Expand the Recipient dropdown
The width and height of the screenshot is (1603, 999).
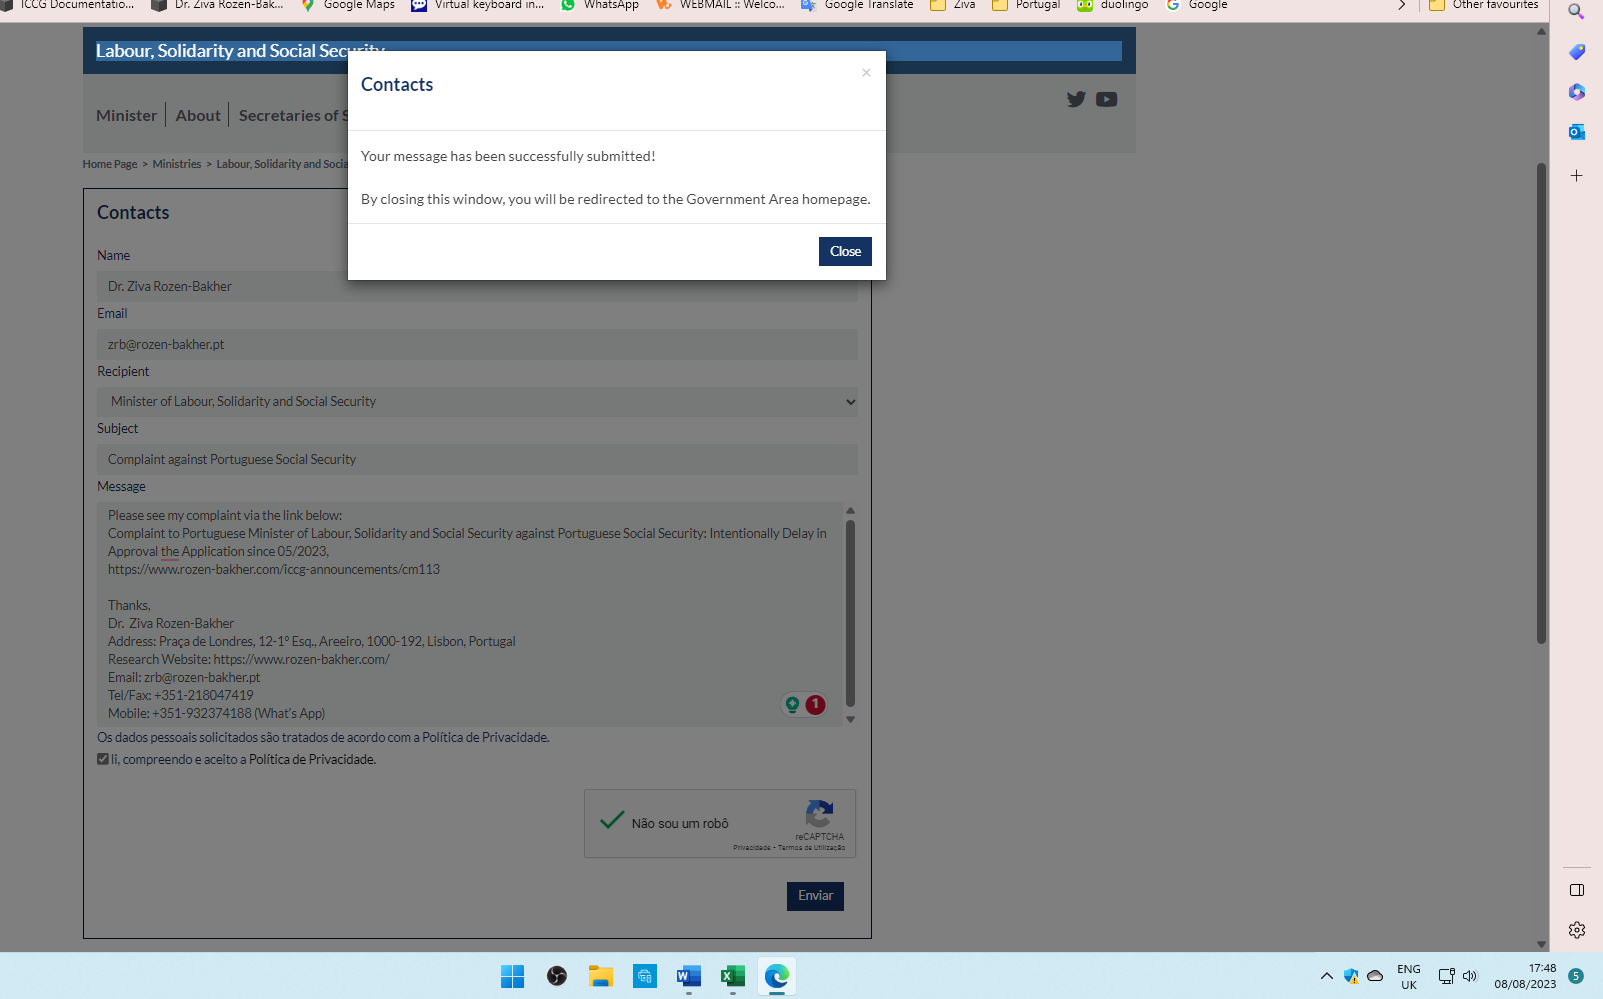pyautogui.click(x=477, y=401)
